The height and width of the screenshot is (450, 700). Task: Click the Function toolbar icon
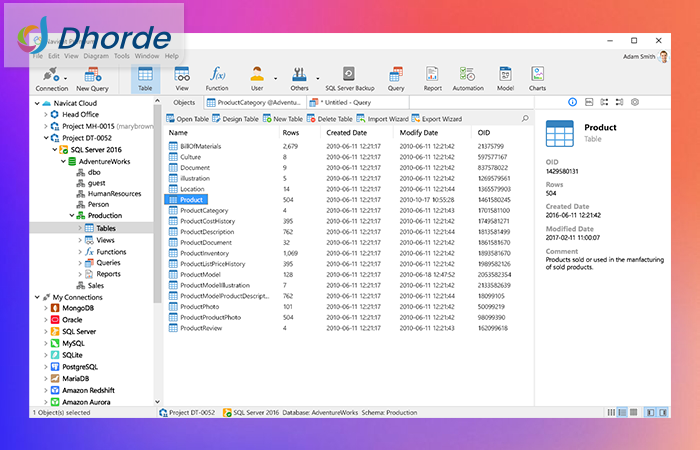[x=217, y=76]
